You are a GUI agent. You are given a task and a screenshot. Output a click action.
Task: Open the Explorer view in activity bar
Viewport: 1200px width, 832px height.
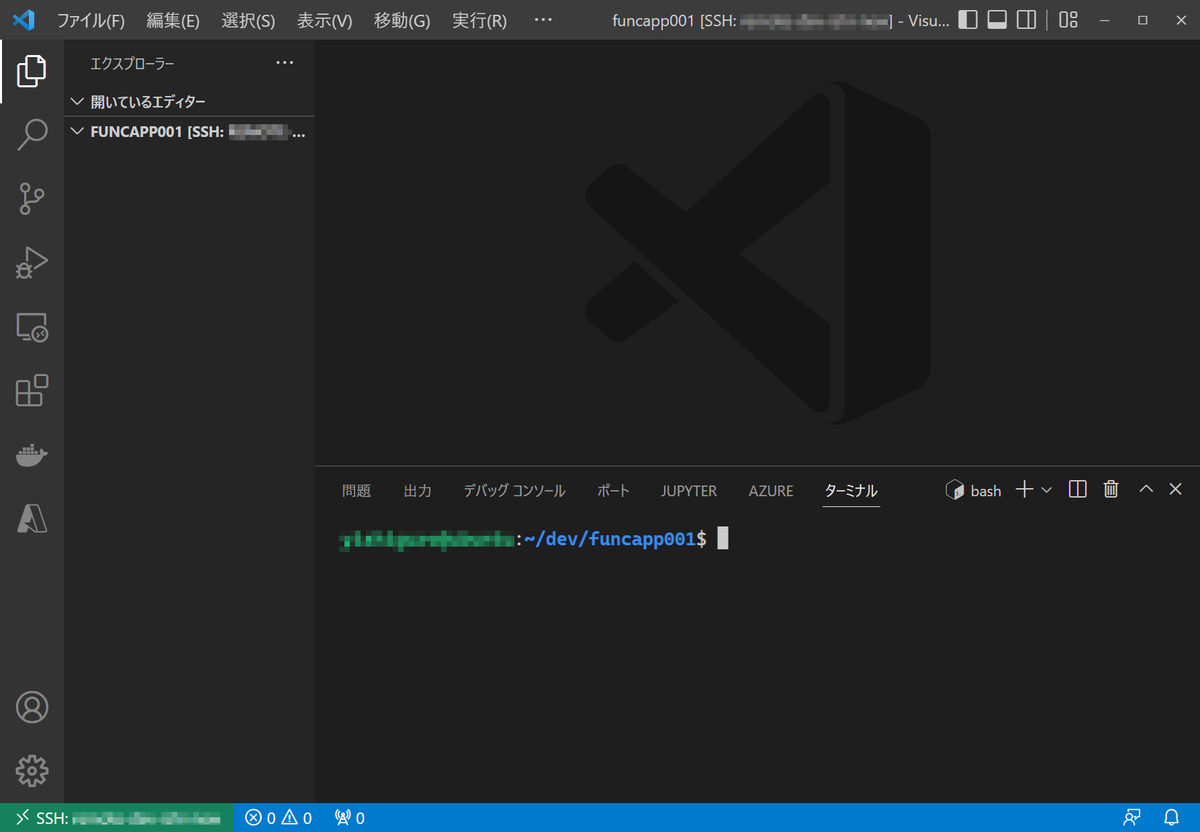click(x=32, y=71)
